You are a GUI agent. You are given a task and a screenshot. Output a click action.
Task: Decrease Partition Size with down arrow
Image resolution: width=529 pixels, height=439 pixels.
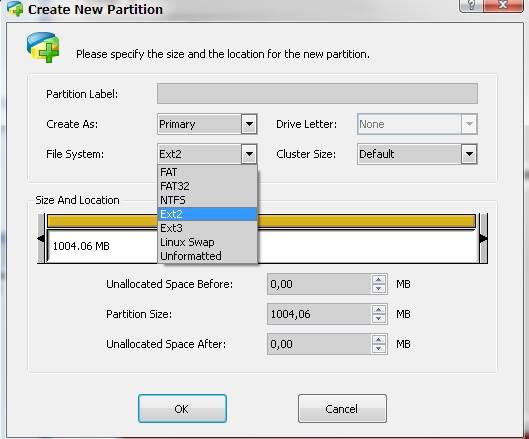[x=379, y=319]
